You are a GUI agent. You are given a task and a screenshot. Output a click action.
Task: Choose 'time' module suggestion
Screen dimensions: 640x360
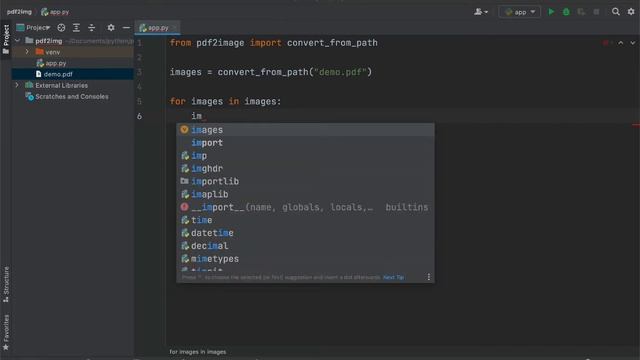pos(305,220)
